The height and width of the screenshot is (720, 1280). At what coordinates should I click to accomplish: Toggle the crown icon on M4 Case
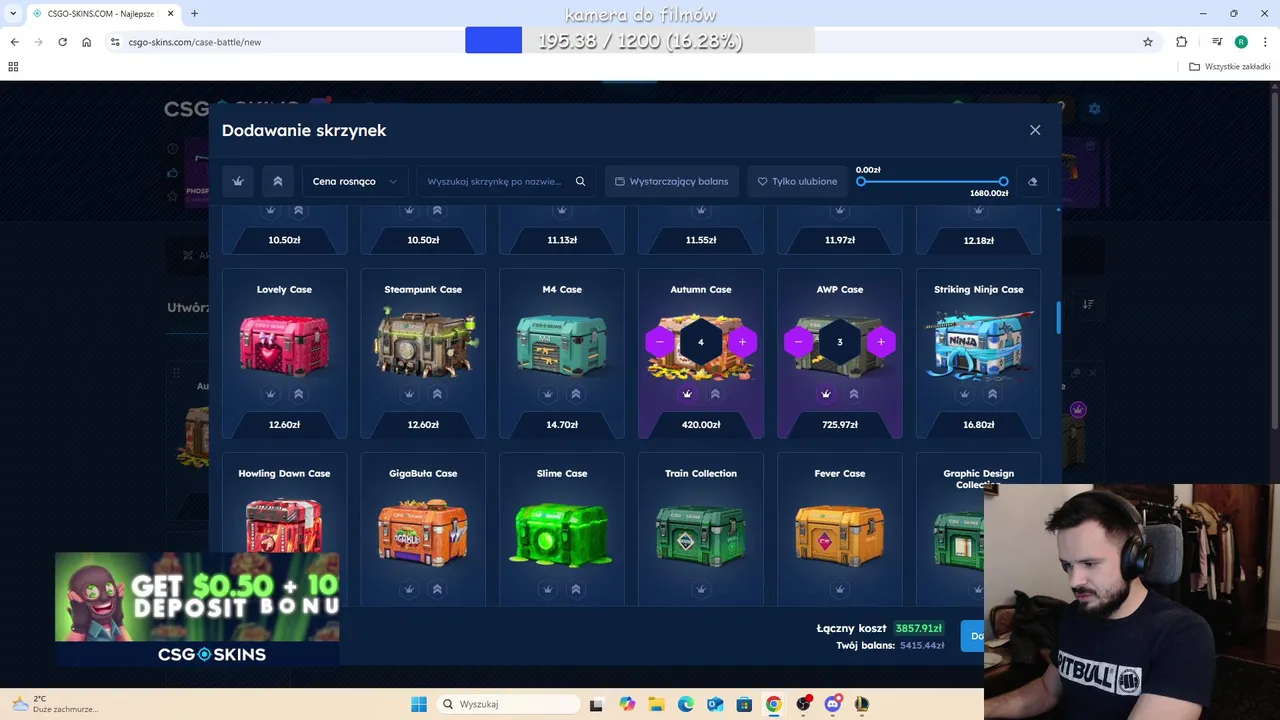548,394
